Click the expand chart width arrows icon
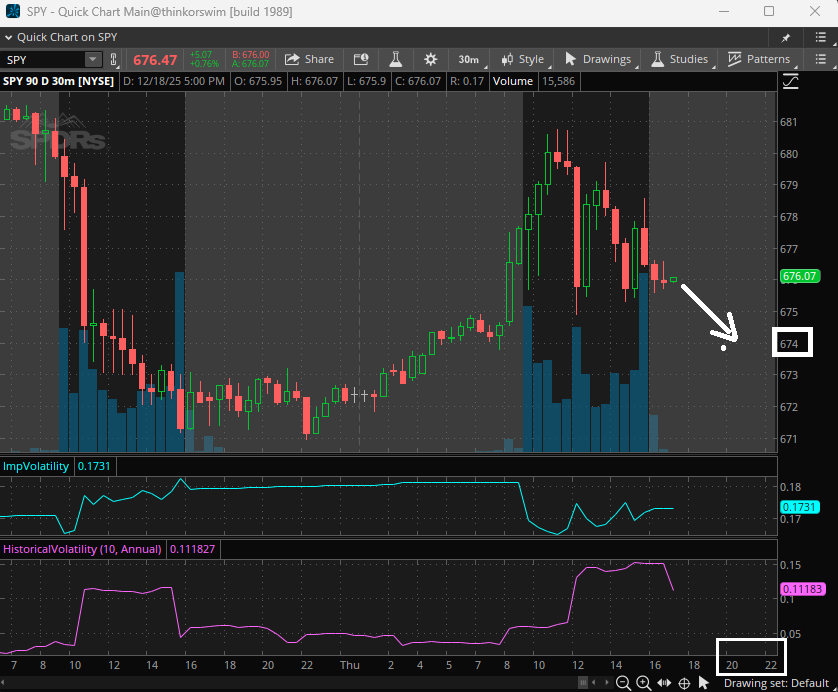Viewport: 838px width, 692px height. tap(664, 682)
